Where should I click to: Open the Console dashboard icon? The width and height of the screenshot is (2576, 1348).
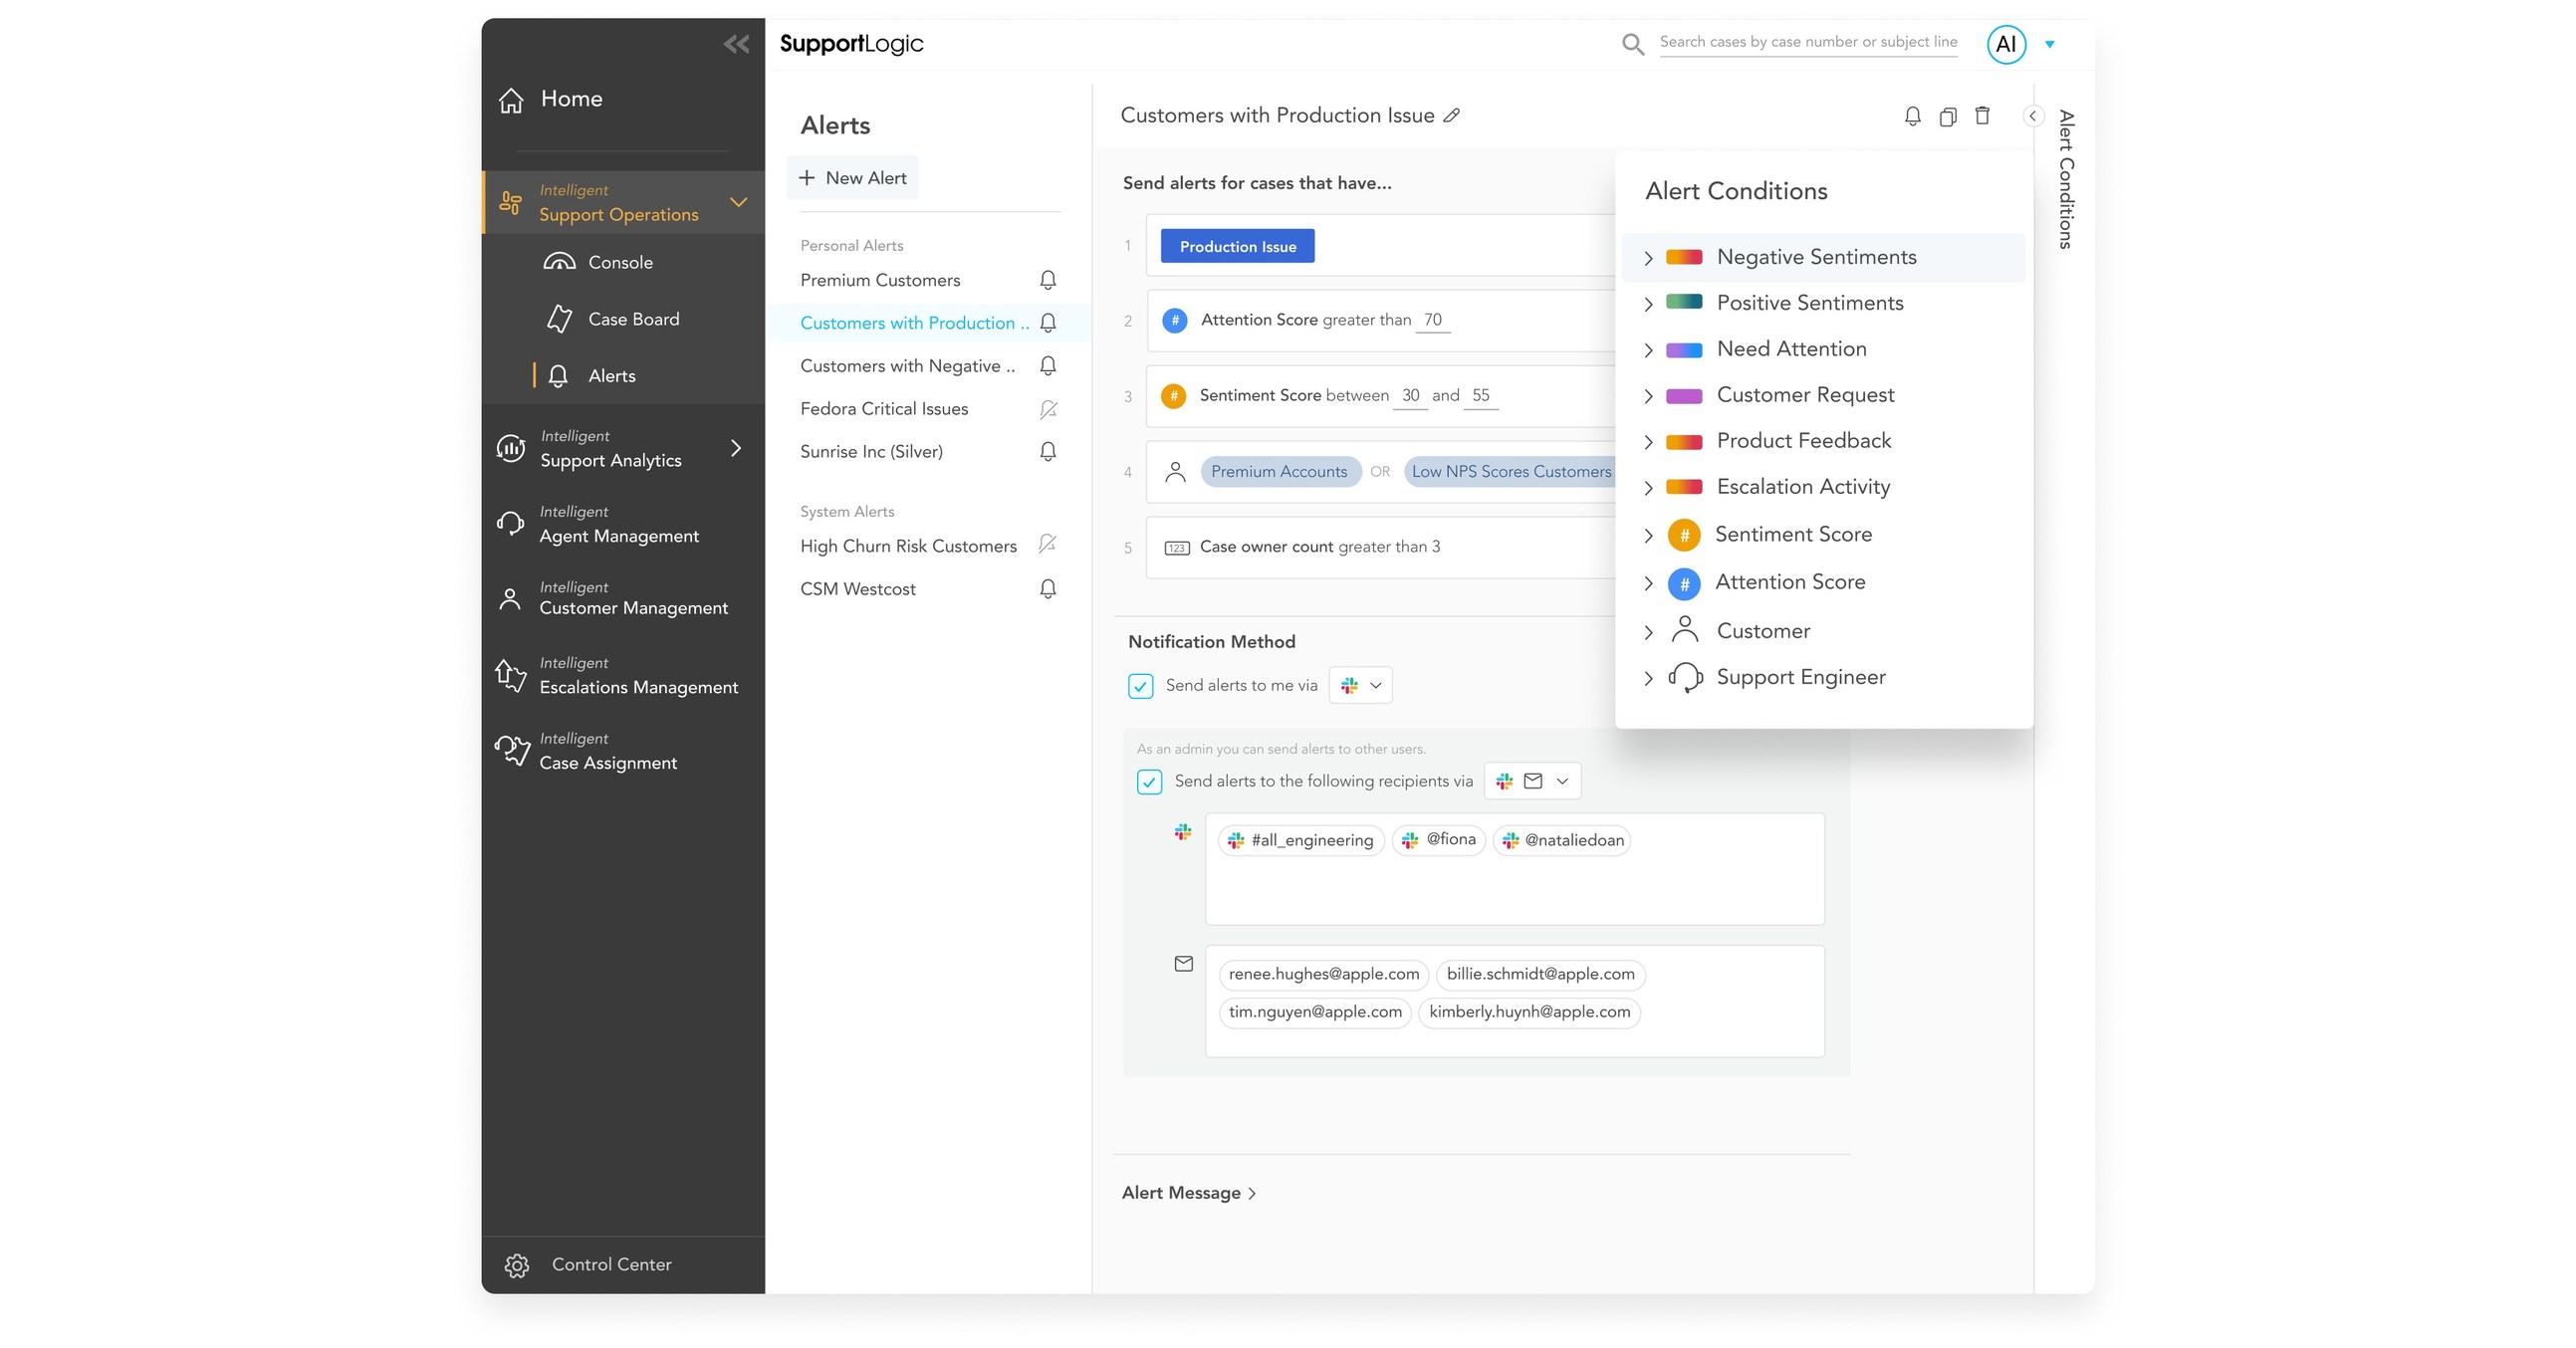(561, 262)
